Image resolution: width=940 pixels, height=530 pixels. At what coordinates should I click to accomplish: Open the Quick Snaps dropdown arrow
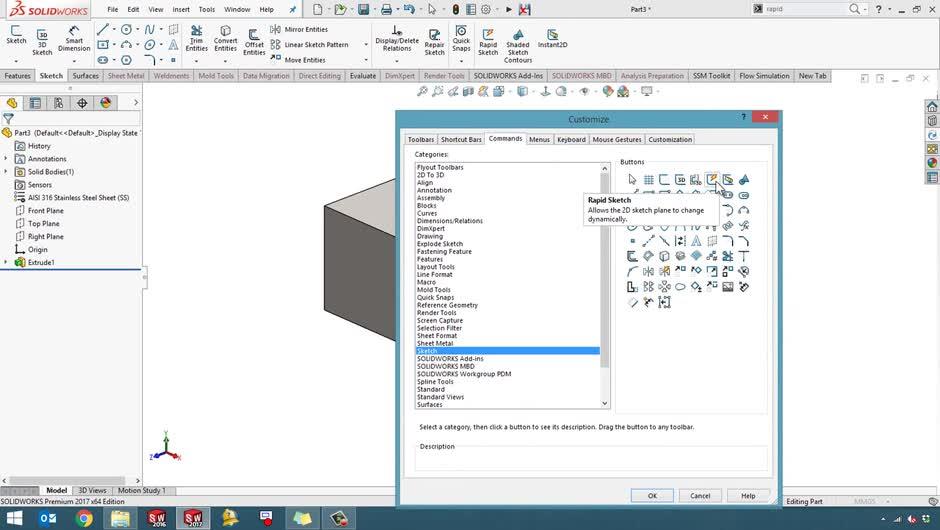pos(461,60)
